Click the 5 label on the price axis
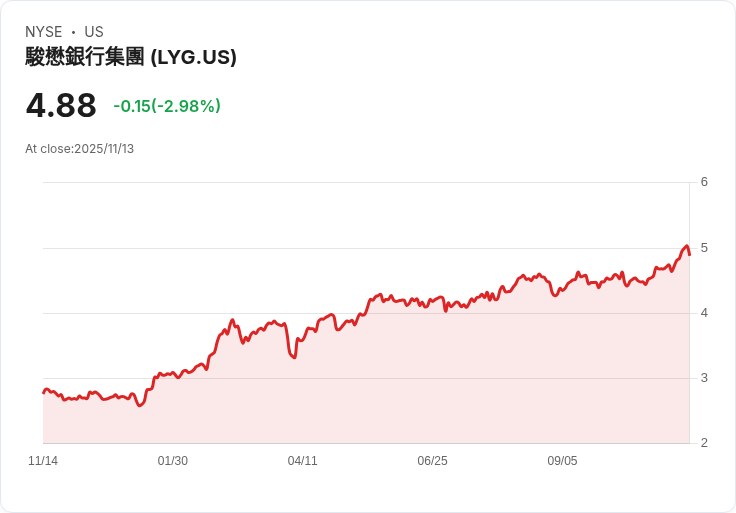 [704, 247]
